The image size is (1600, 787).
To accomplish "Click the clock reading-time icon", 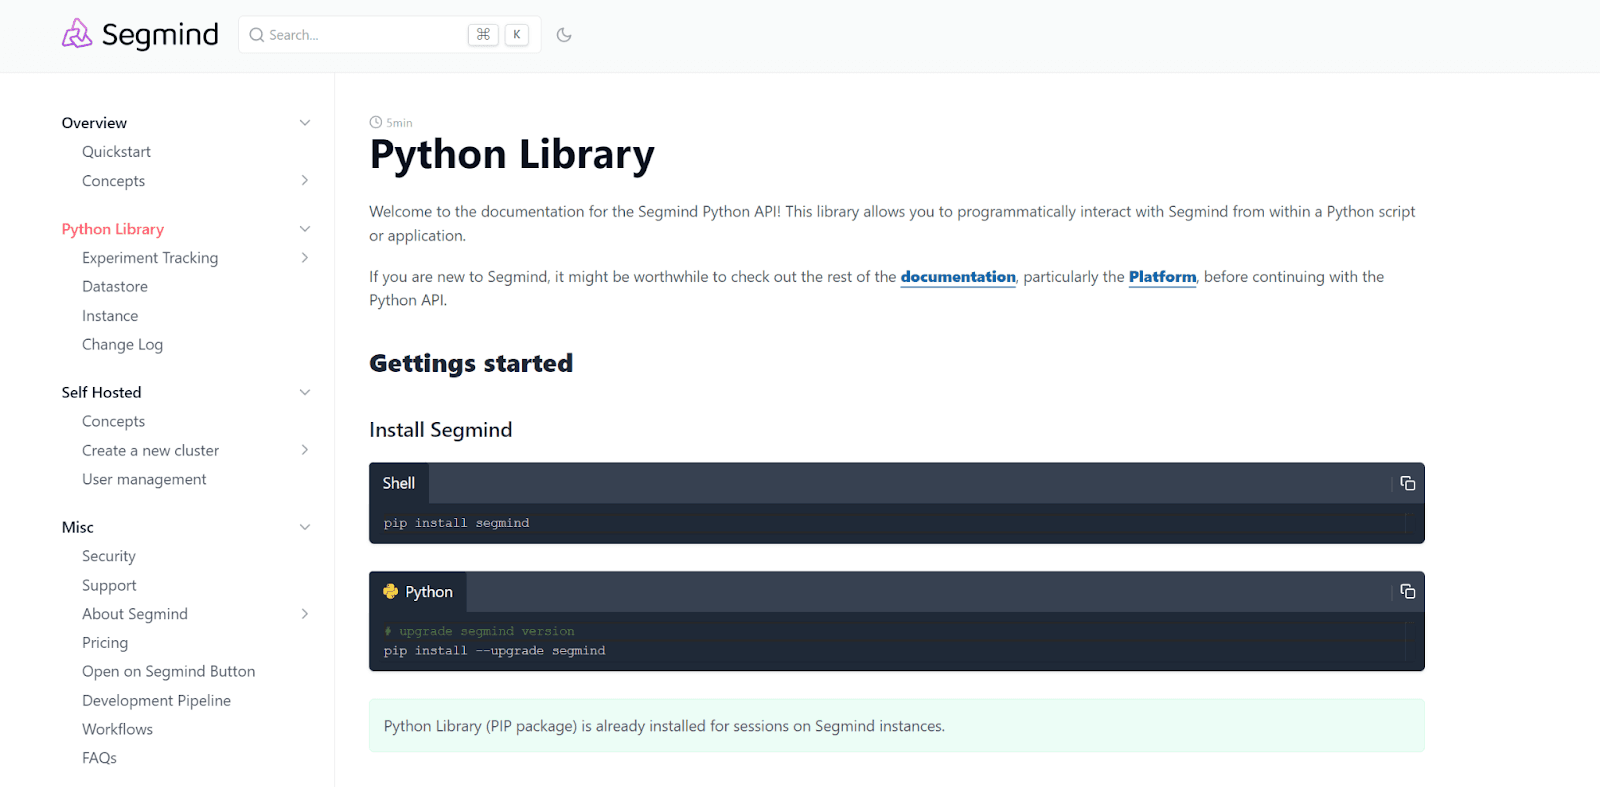I will click(376, 122).
